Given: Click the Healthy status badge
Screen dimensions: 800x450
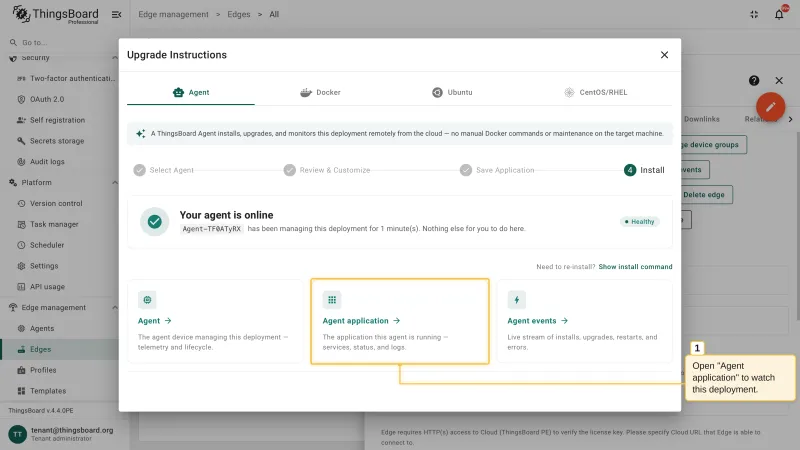Looking at the screenshot, I should [640, 221].
